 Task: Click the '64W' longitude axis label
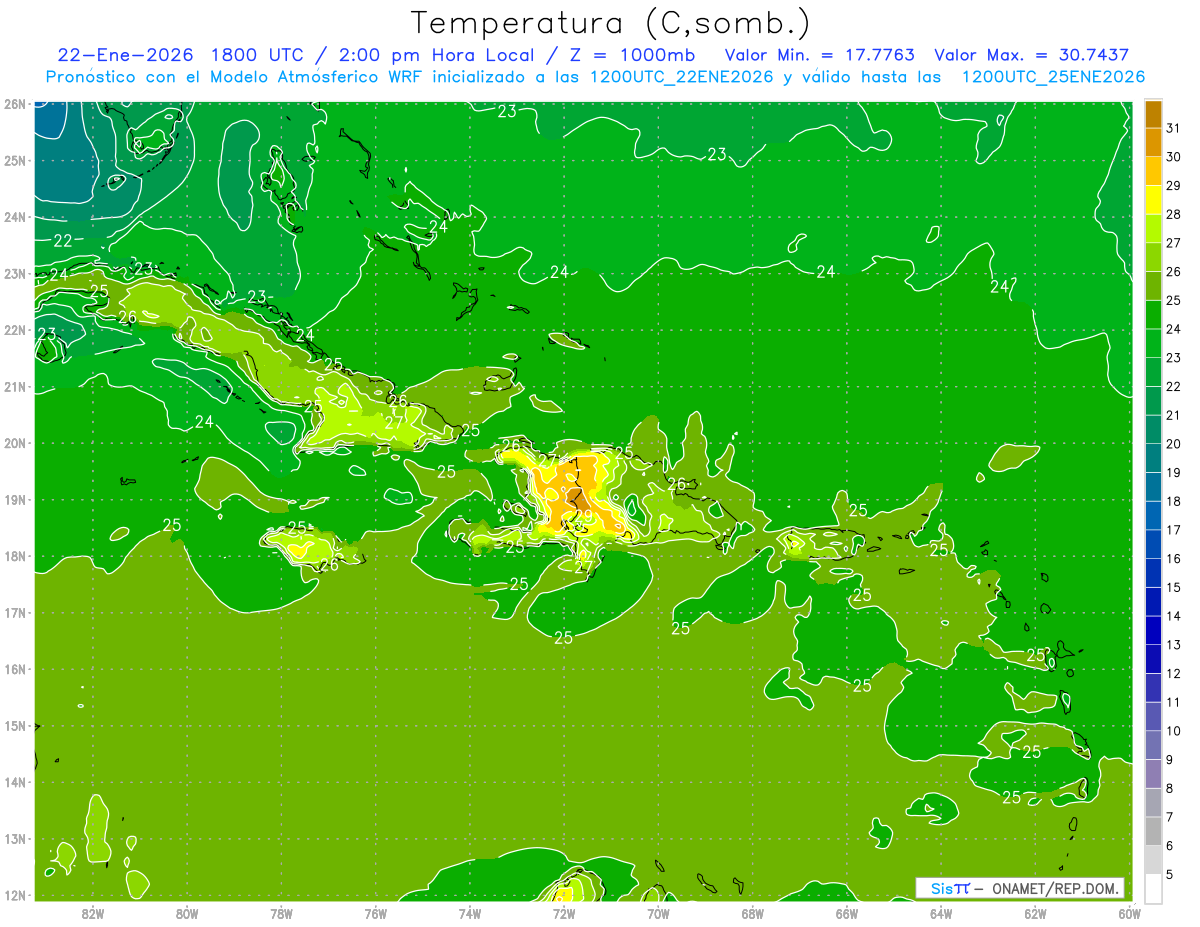click(x=941, y=913)
